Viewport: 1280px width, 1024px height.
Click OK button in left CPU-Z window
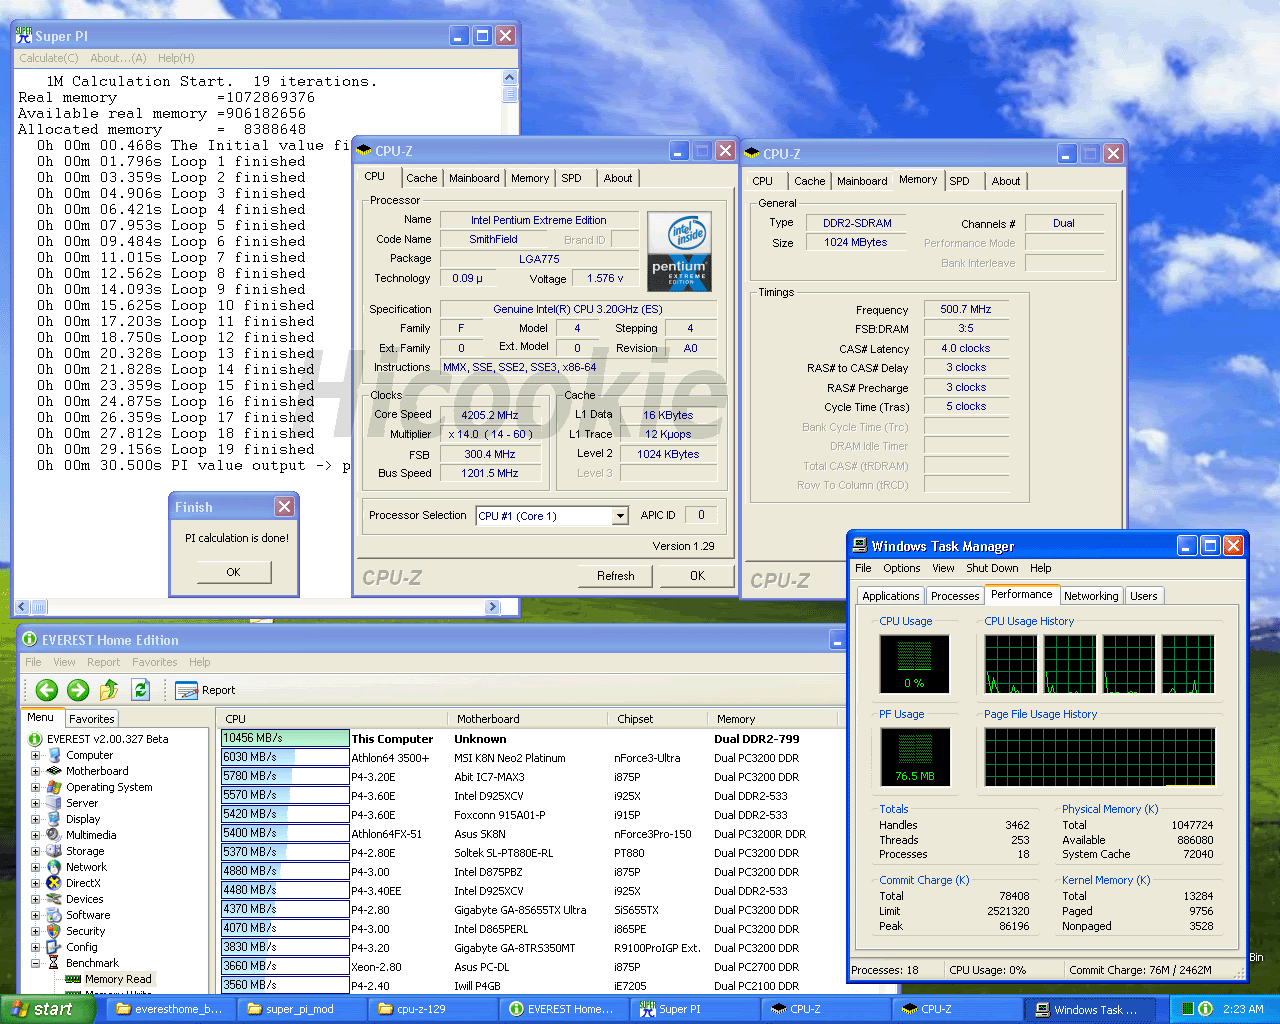[x=697, y=576]
